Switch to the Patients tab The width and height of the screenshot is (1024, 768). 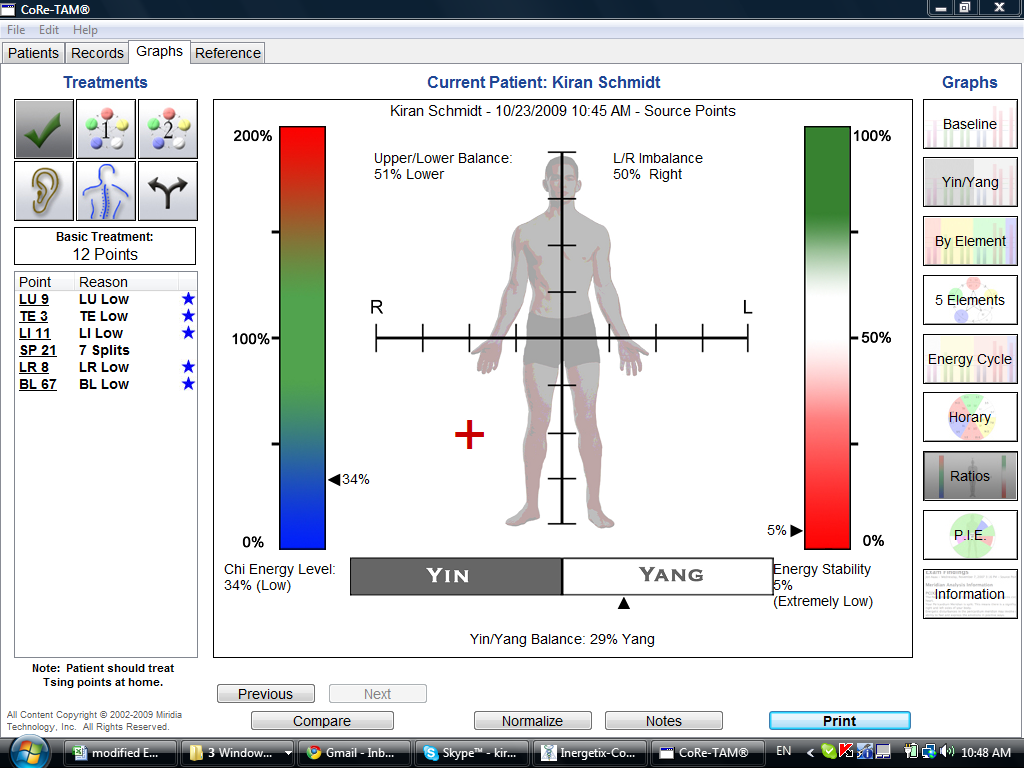click(33, 53)
